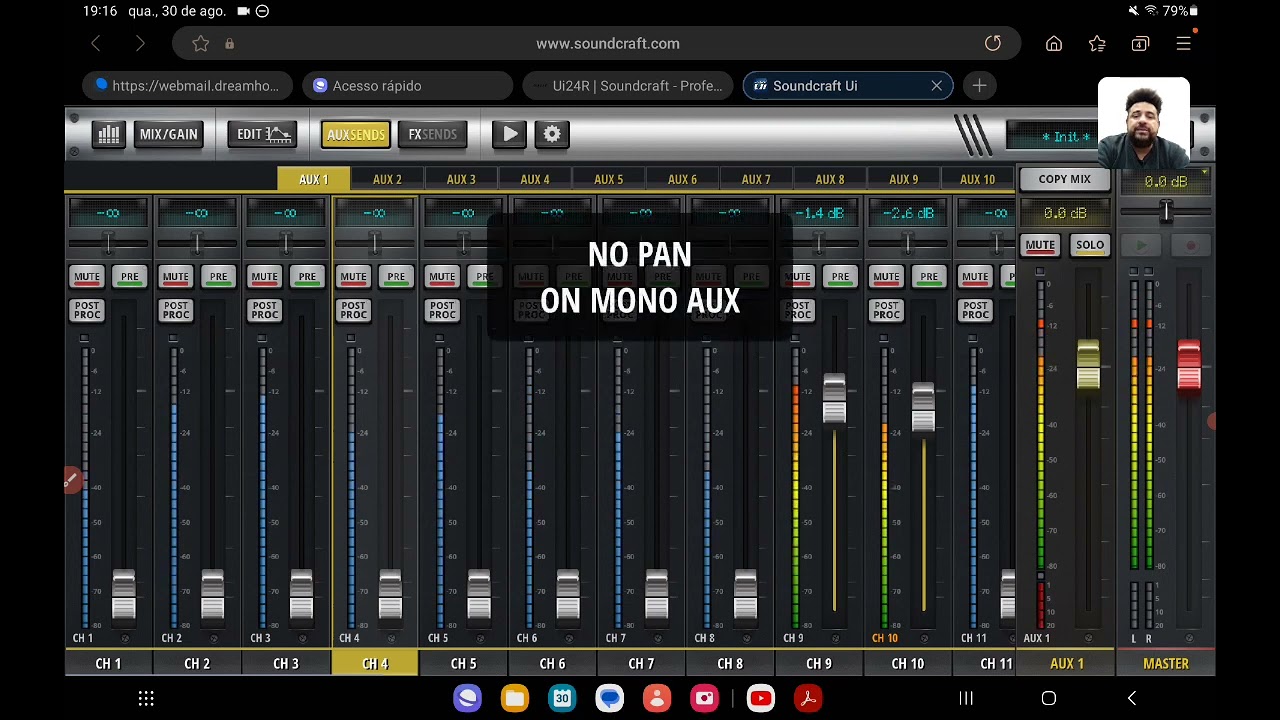Viewport: 1280px width, 720px height.
Task: Open the Android app drawer
Action: (x=146, y=699)
